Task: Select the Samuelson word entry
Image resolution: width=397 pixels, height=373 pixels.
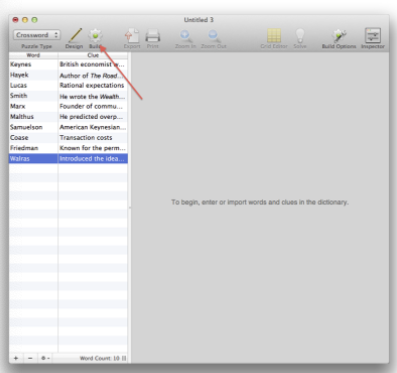Action: tap(26, 127)
